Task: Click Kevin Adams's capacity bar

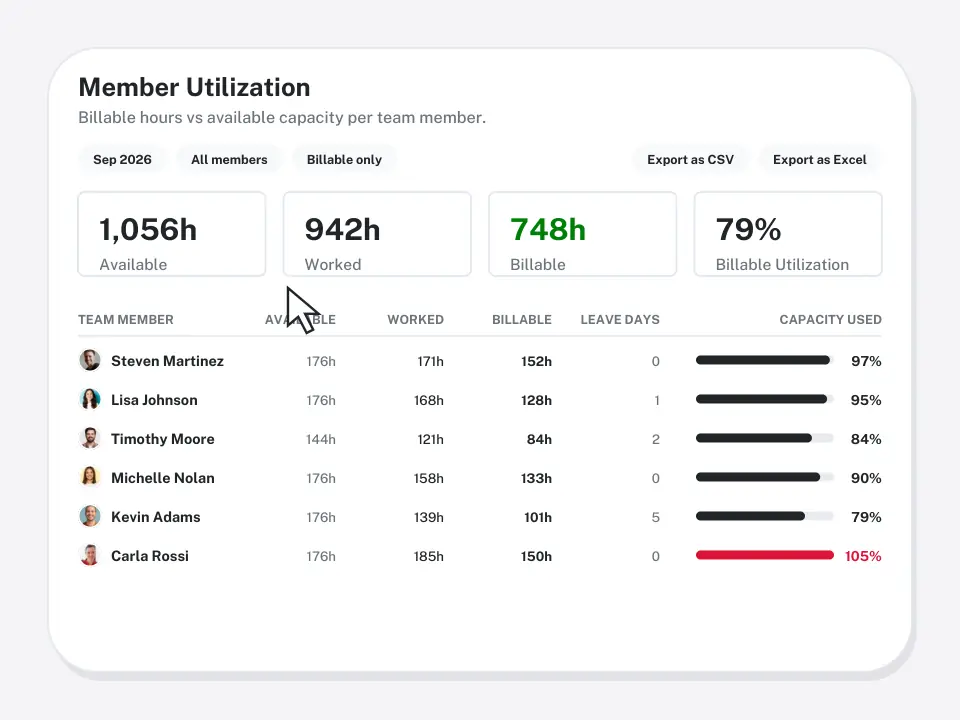Action: [x=765, y=516]
